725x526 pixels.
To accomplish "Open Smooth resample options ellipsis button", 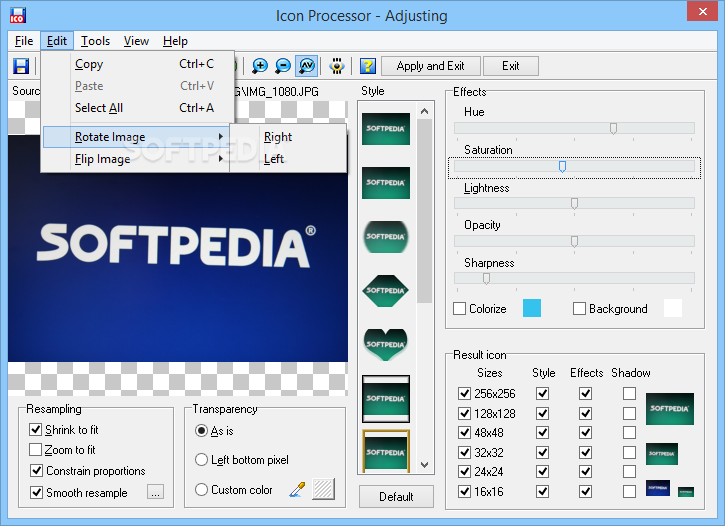I will (155, 492).
